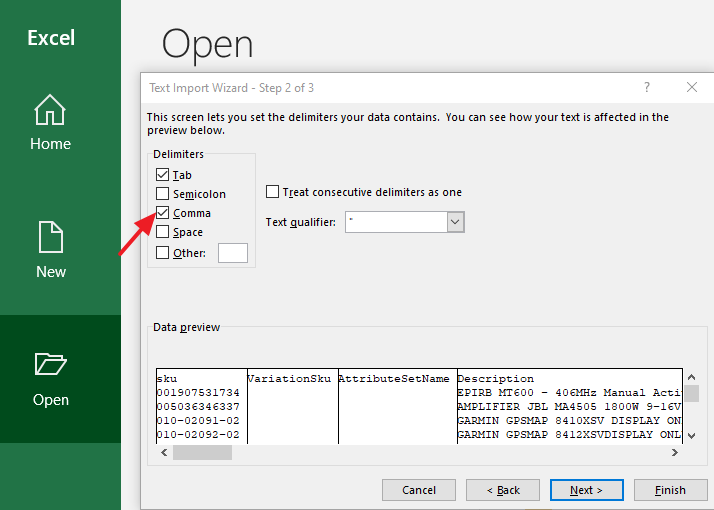Click the Excel title in the sidebar
Screen dimensions: 714x510
[x=51, y=38]
